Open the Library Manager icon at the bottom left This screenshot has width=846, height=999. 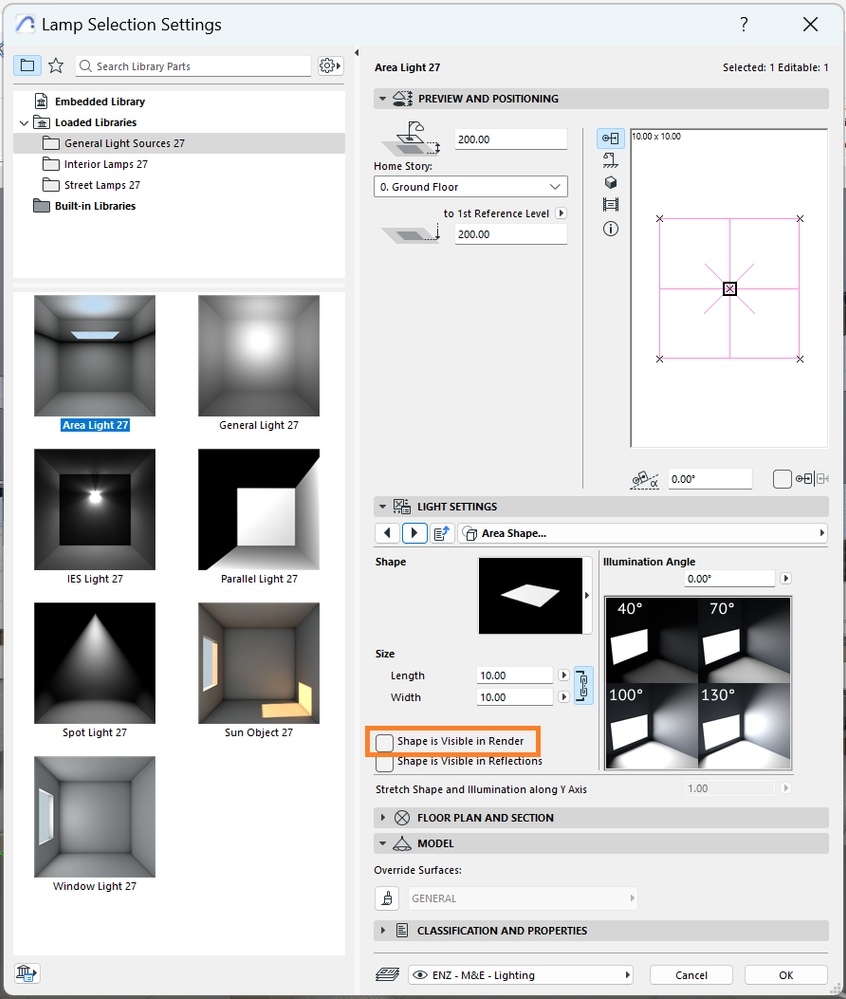click(27, 974)
